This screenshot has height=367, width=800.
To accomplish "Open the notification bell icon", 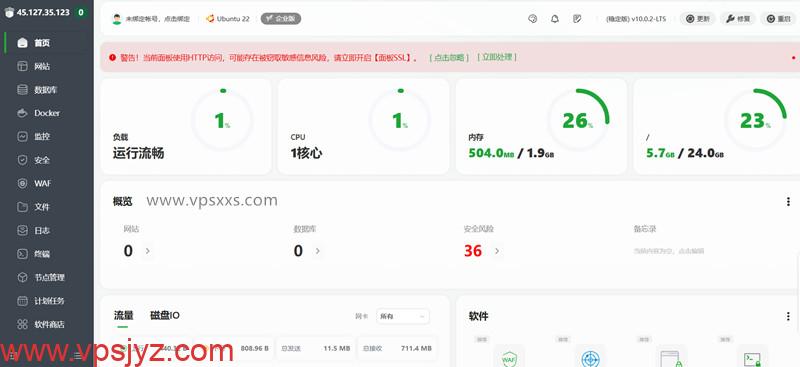I will point(555,19).
